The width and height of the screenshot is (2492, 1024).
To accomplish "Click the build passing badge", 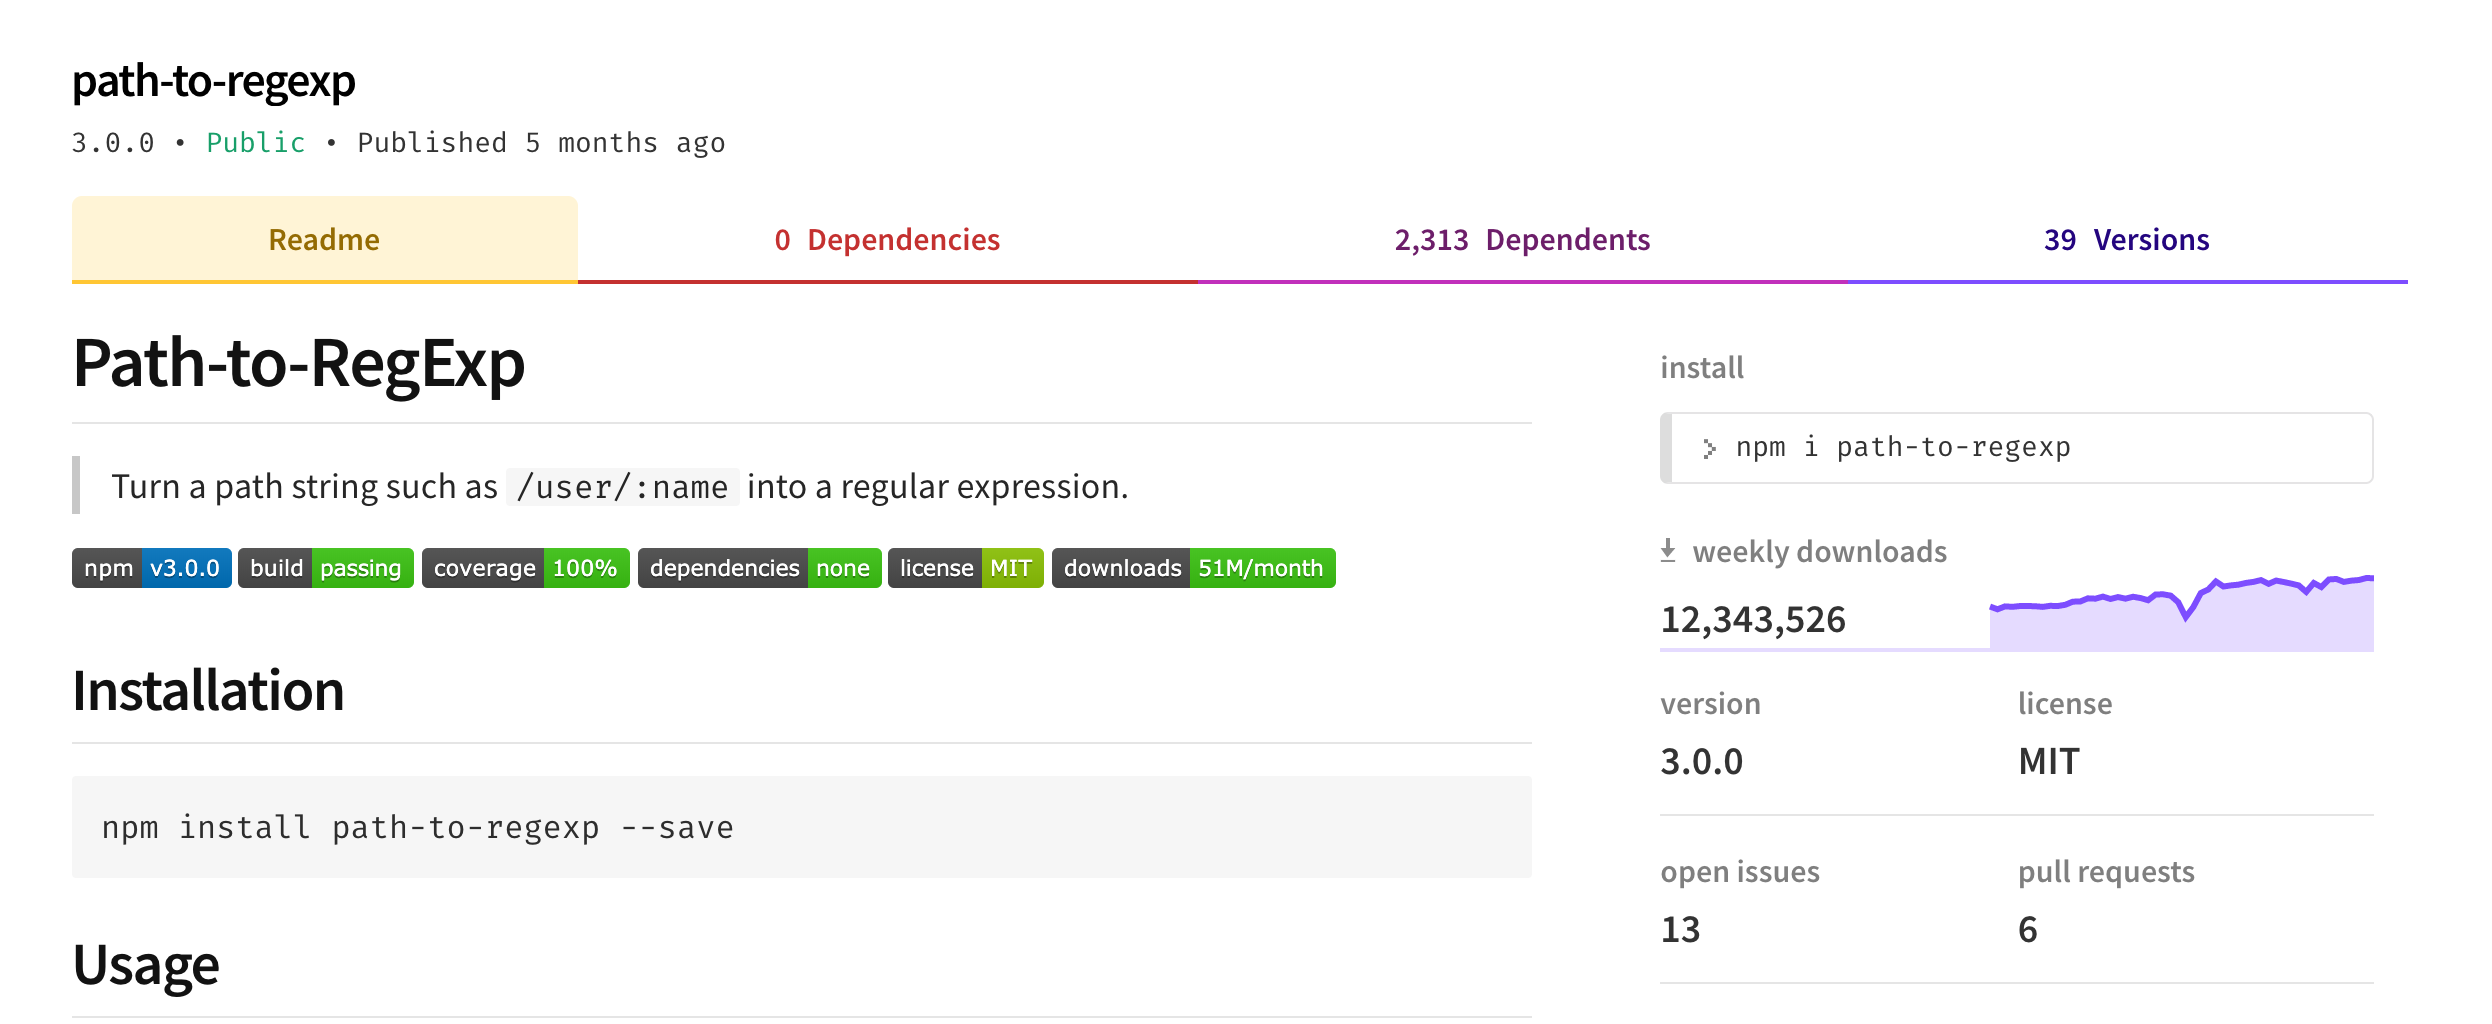I will (x=326, y=568).
